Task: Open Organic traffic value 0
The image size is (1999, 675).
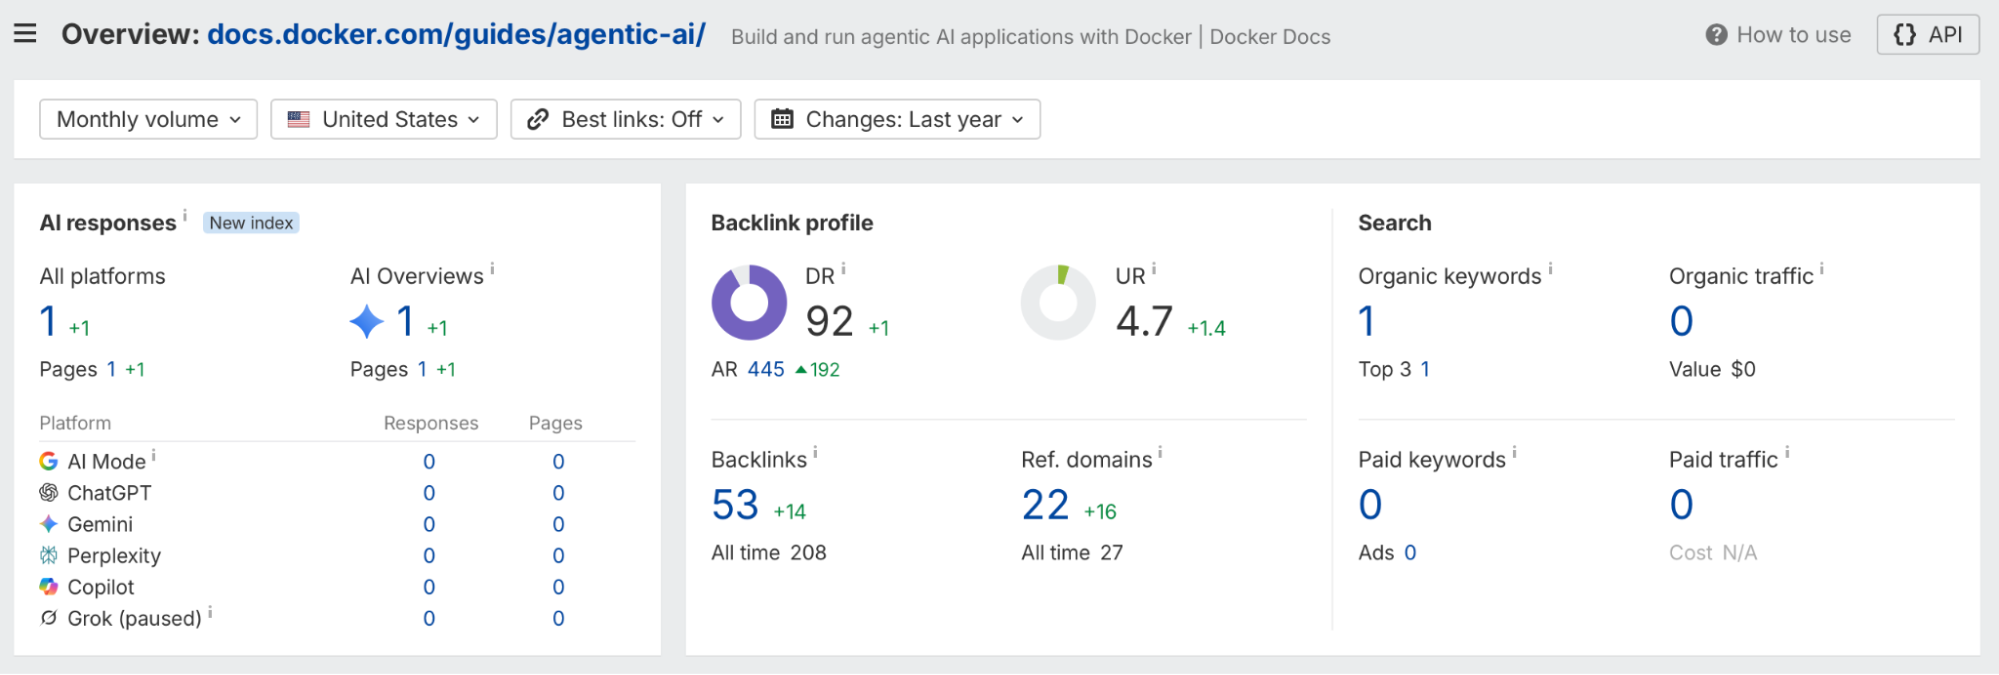Action: click(x=1682, y=322)
